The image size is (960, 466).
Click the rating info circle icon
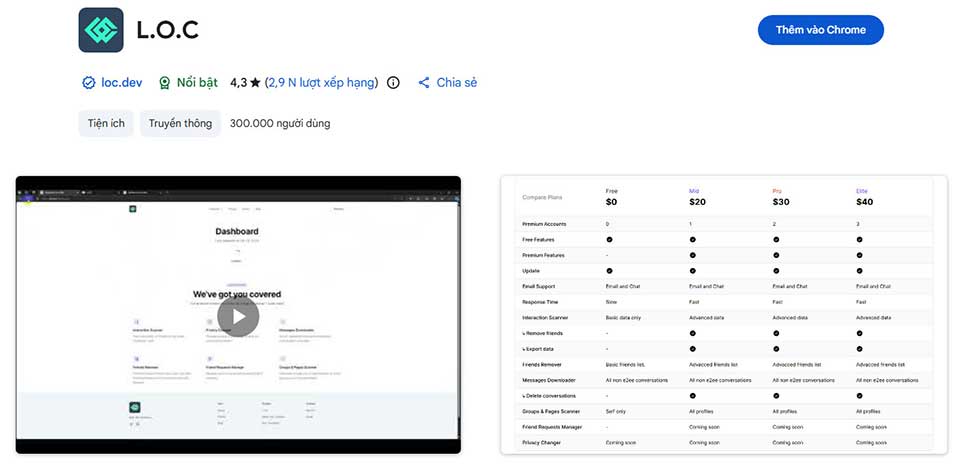coord(393,83)
